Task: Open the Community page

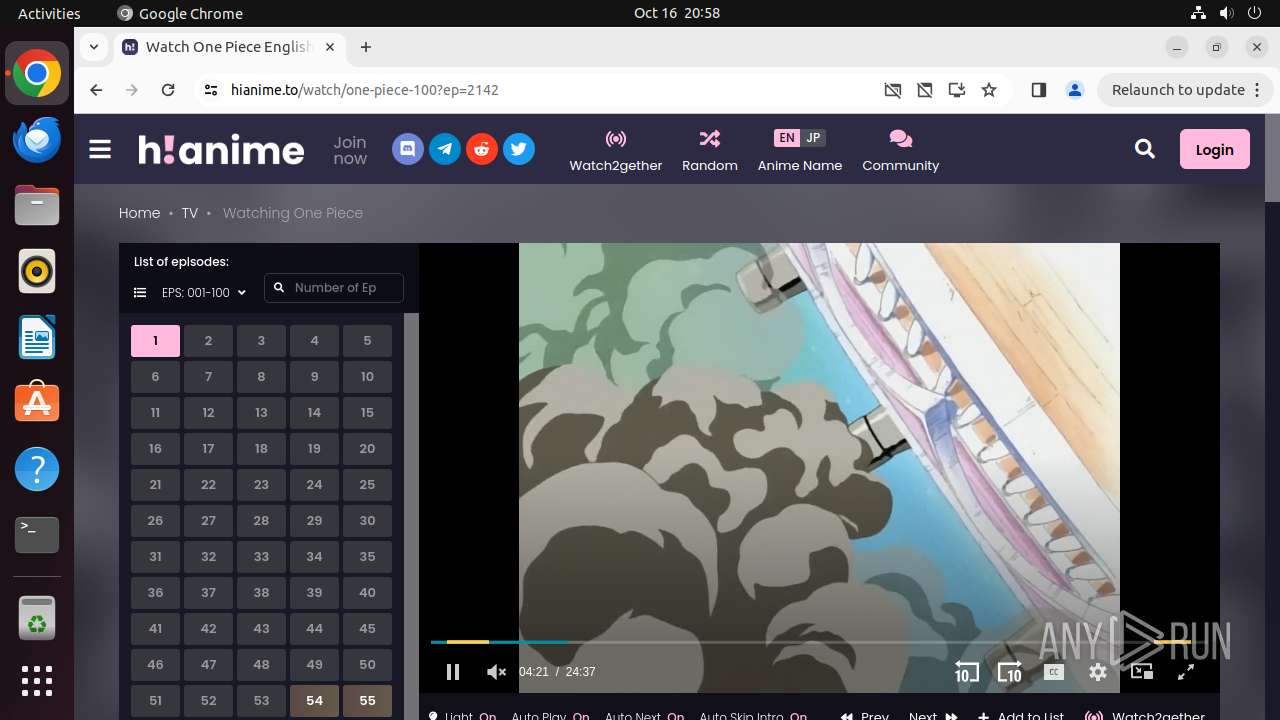Action: pyautogui.click(x=901, y=151)
